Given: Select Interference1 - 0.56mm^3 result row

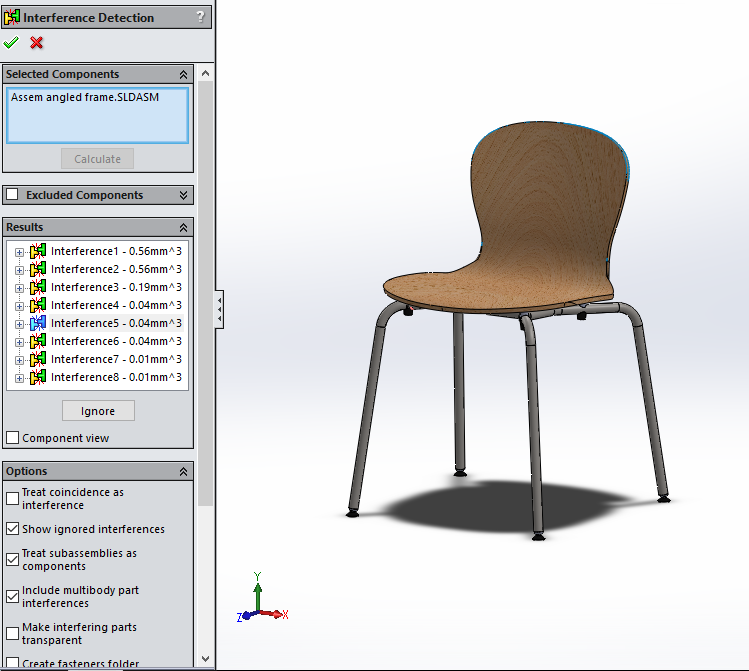Looking at the screenshot, I should pos(116,251).
